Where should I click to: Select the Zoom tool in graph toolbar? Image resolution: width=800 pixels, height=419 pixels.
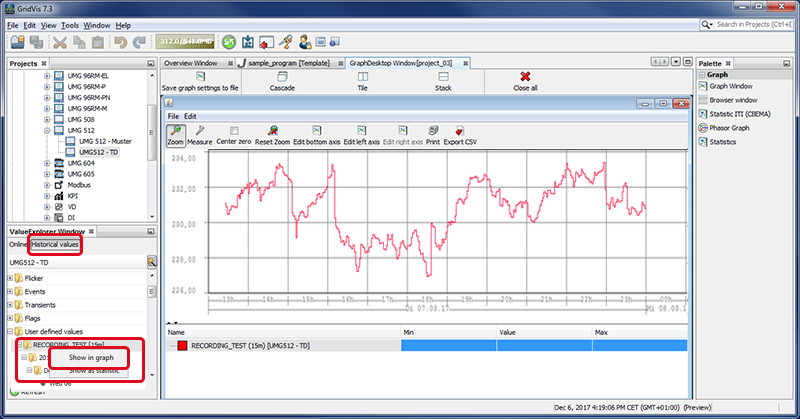175,135
